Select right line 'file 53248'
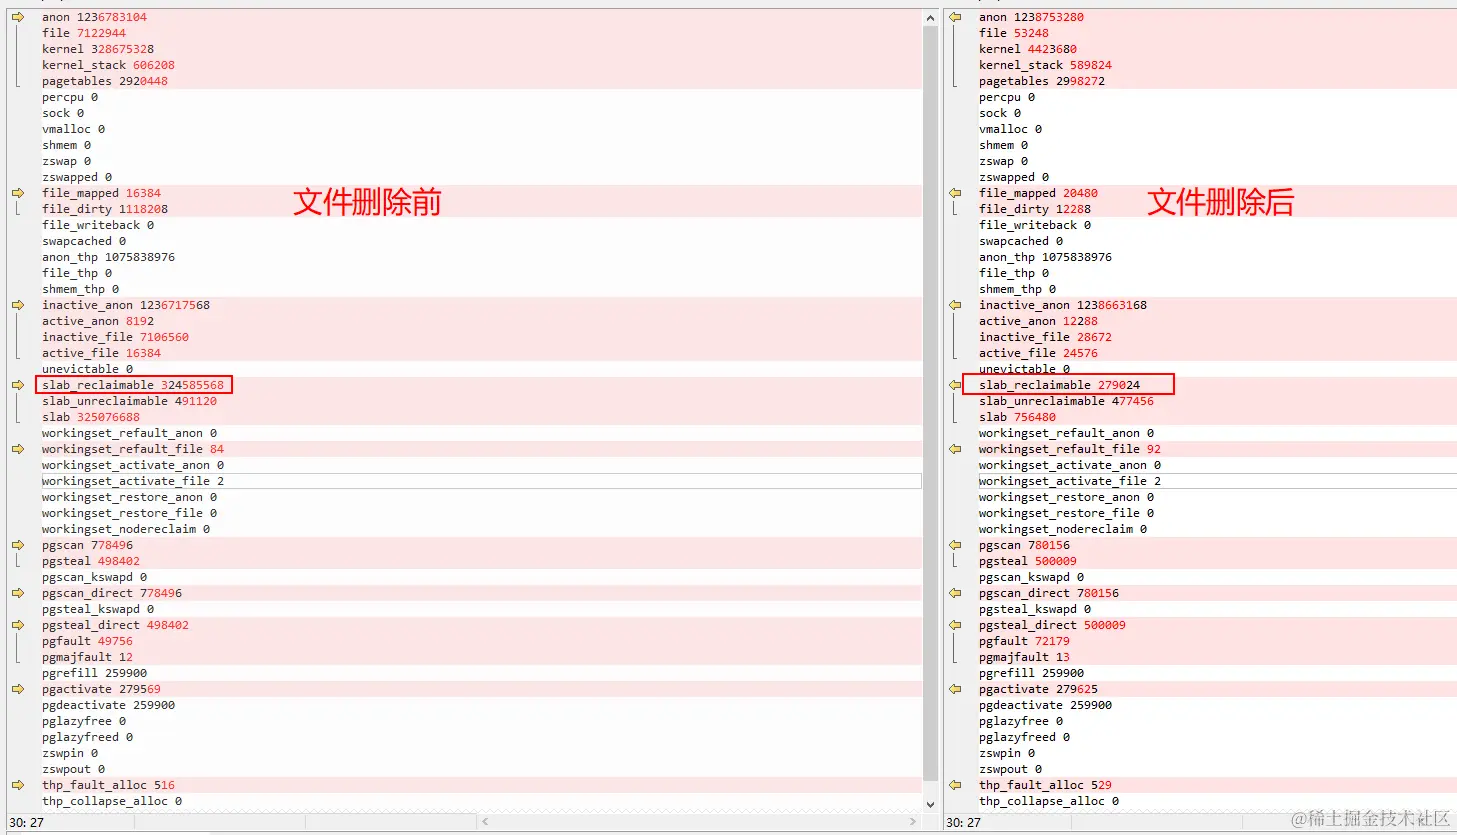 tap(1014, 33)
